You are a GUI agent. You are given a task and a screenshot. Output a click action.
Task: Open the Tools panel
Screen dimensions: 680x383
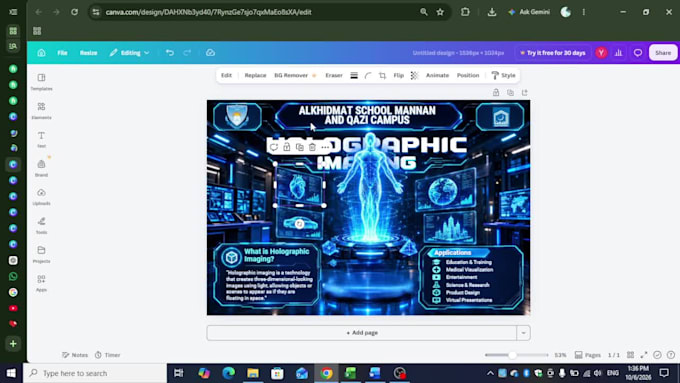[x=41, y=225]
